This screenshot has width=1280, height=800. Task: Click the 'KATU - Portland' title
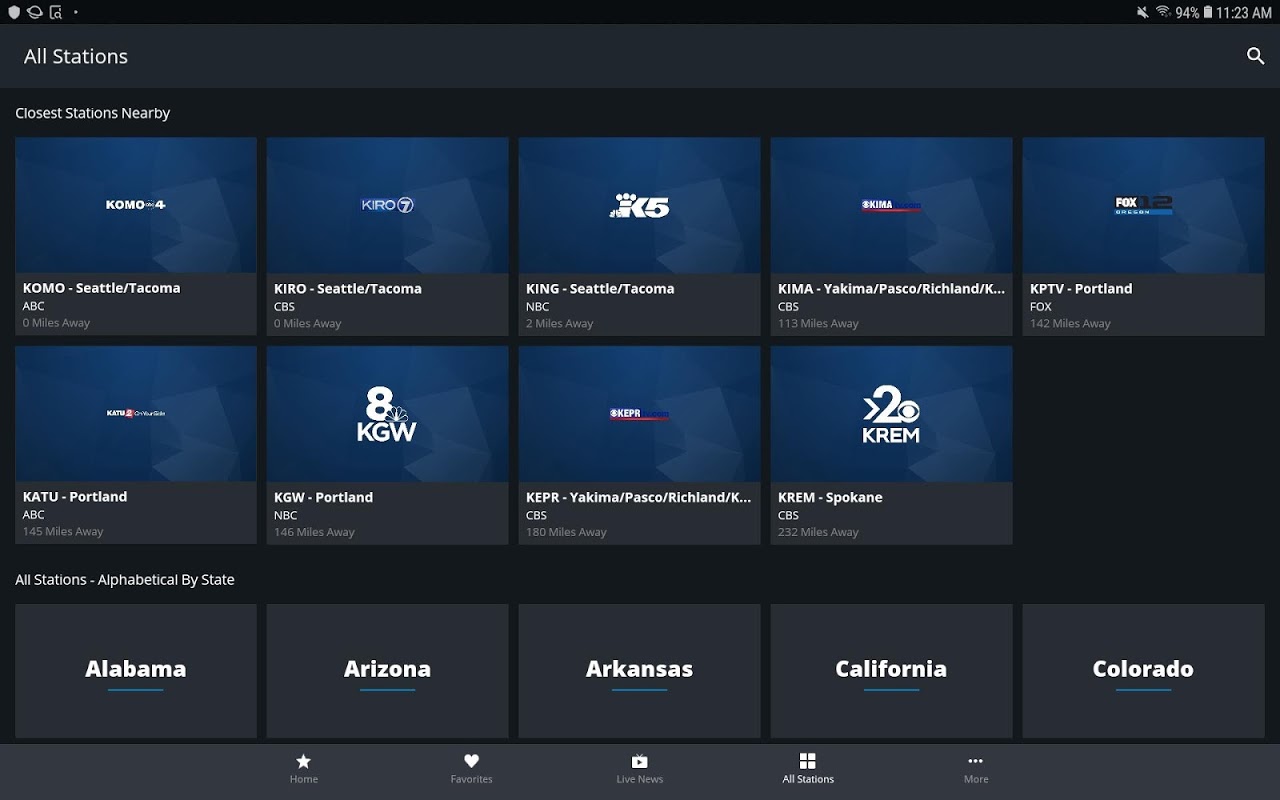[x=75, y=496]
